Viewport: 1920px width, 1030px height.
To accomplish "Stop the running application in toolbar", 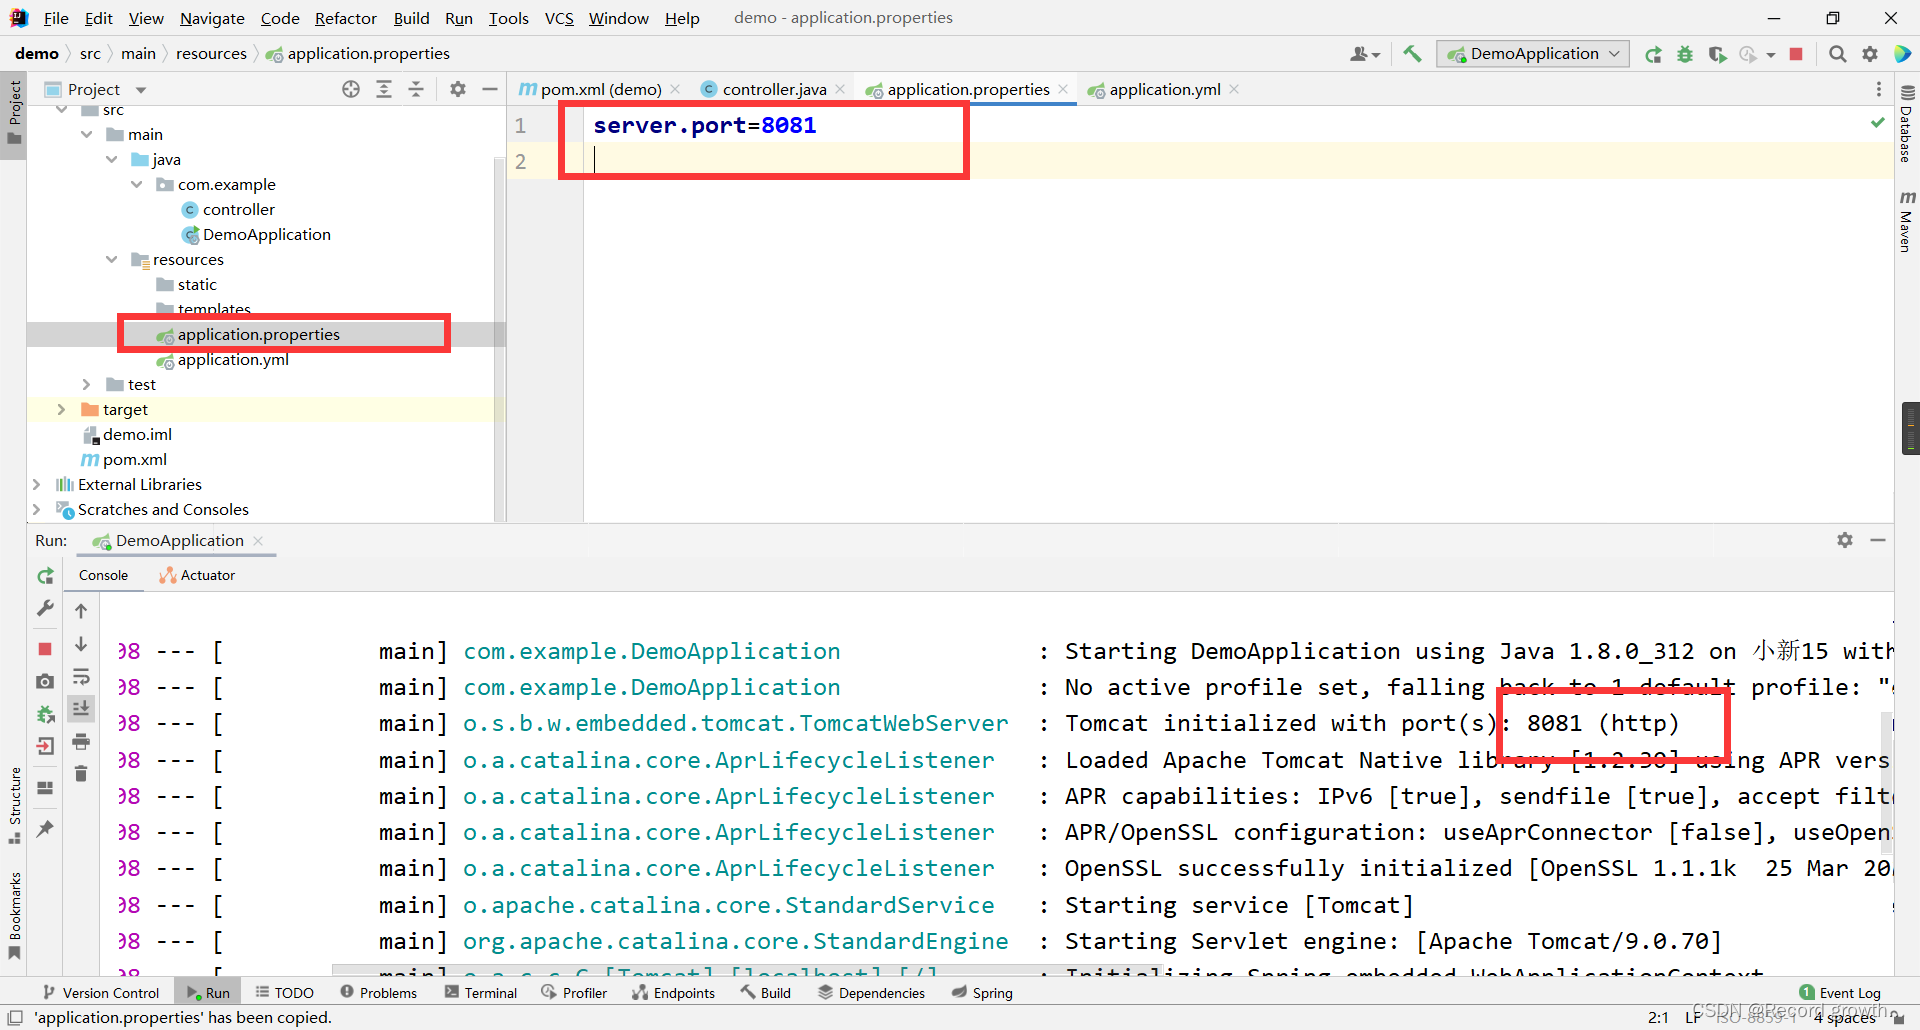I will [x=1796, y=54].
